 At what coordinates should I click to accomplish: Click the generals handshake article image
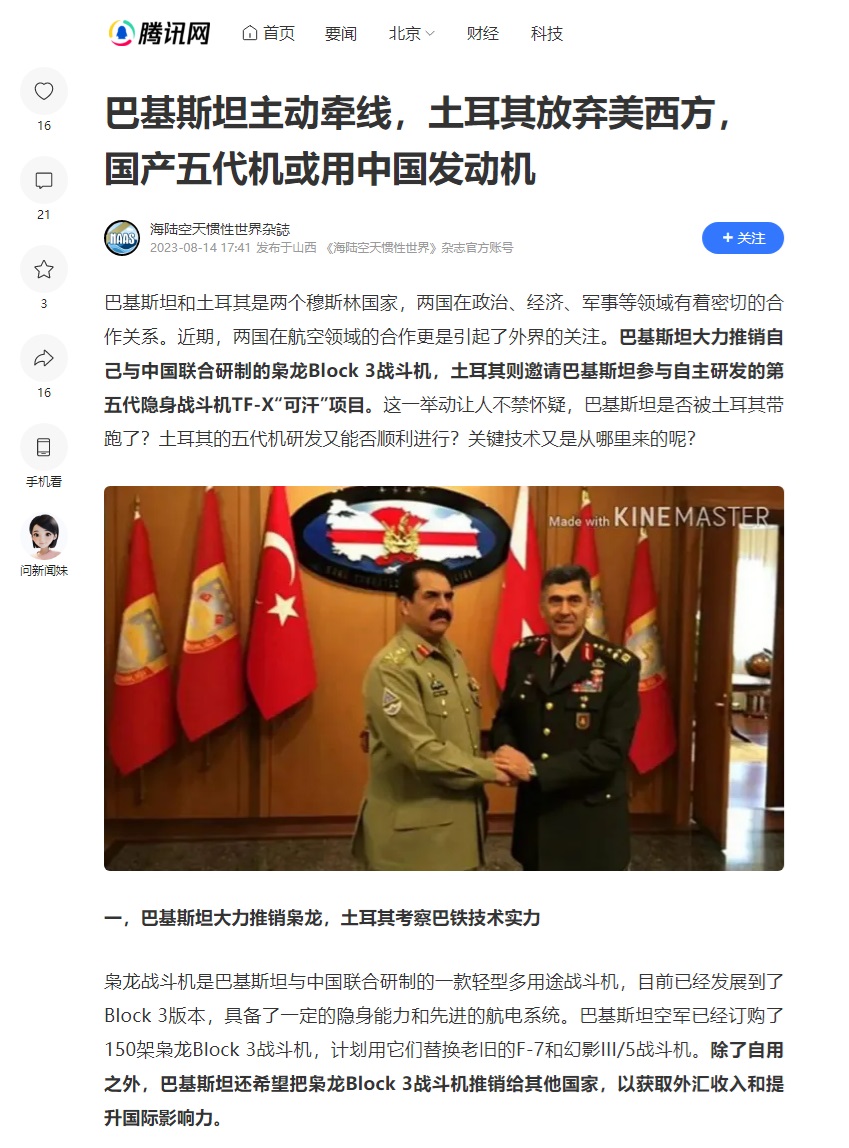pos(444,678)
